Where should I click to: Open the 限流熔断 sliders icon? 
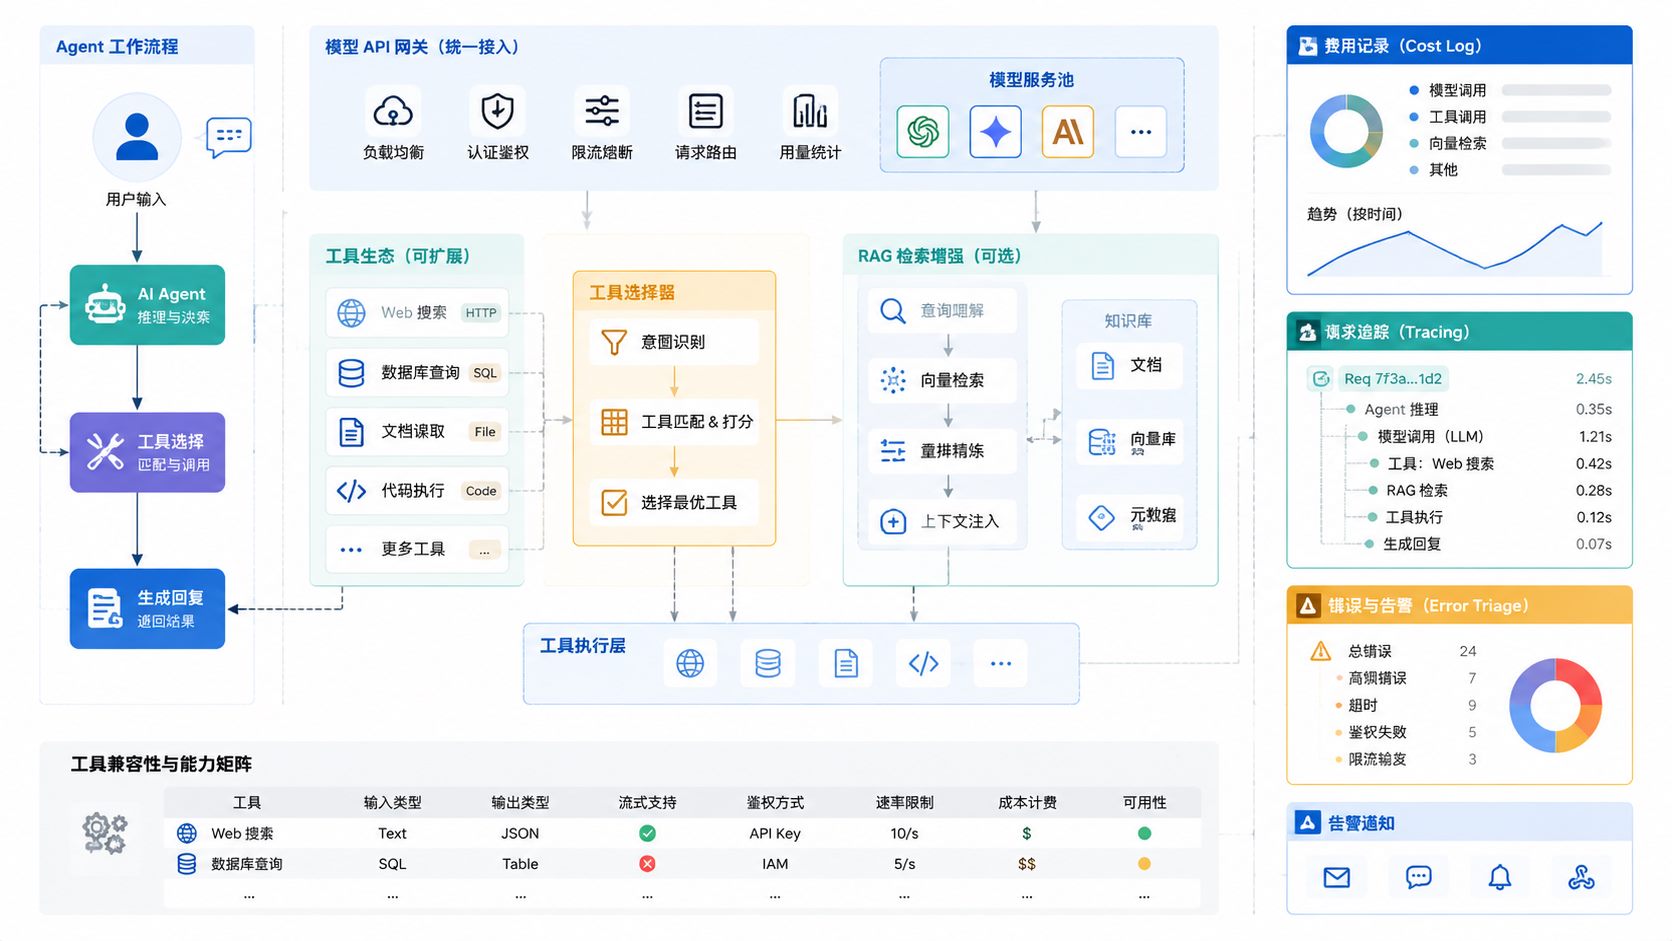(602, 111)
